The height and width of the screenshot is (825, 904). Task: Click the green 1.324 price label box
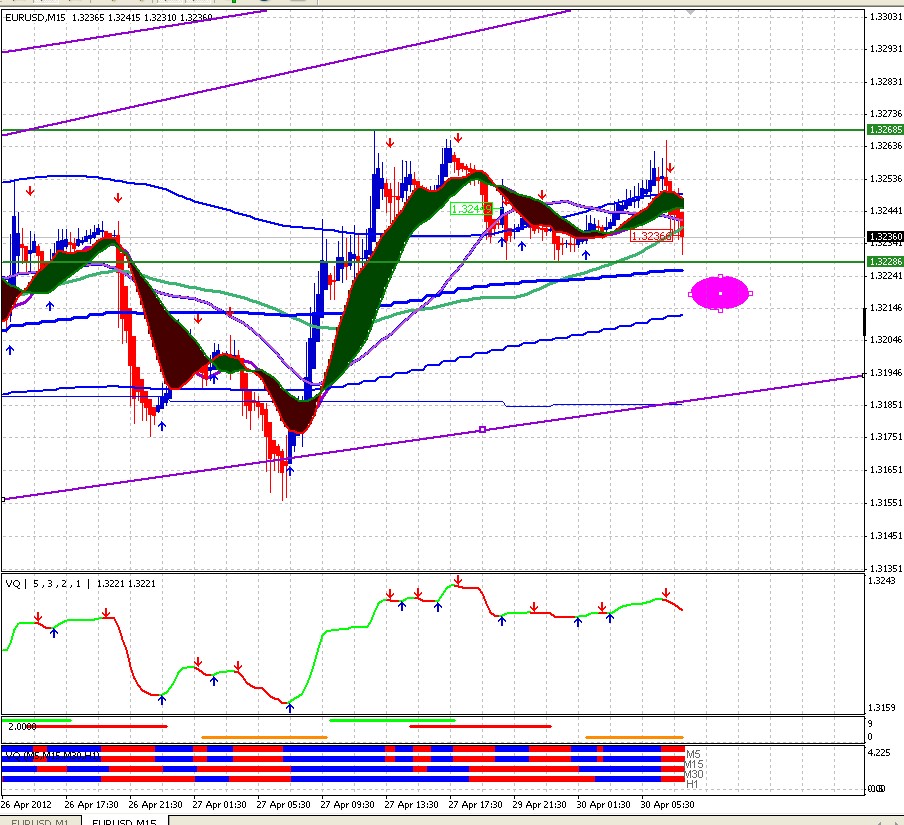470,209
